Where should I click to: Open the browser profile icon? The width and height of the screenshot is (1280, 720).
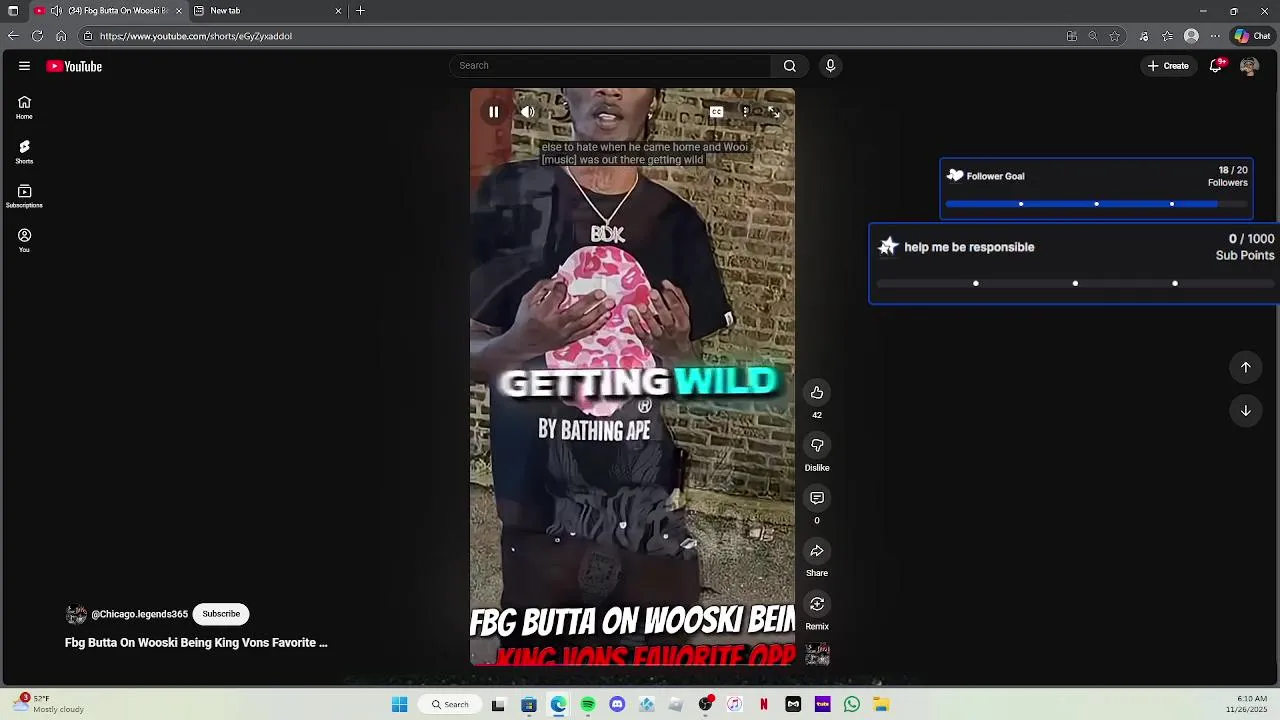1191,36
